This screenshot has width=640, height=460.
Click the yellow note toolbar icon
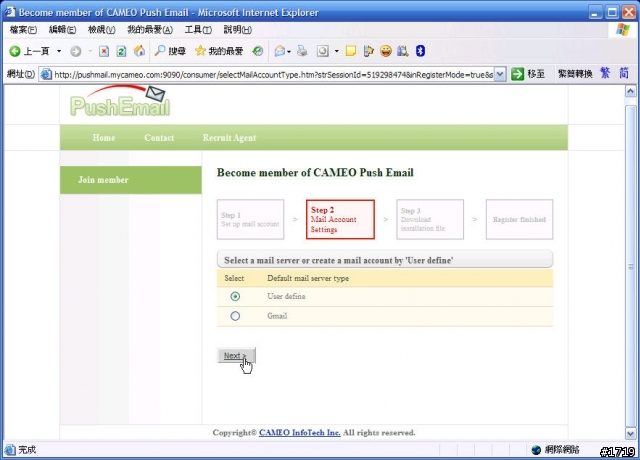pyautogui.click(x=351, y=51)
